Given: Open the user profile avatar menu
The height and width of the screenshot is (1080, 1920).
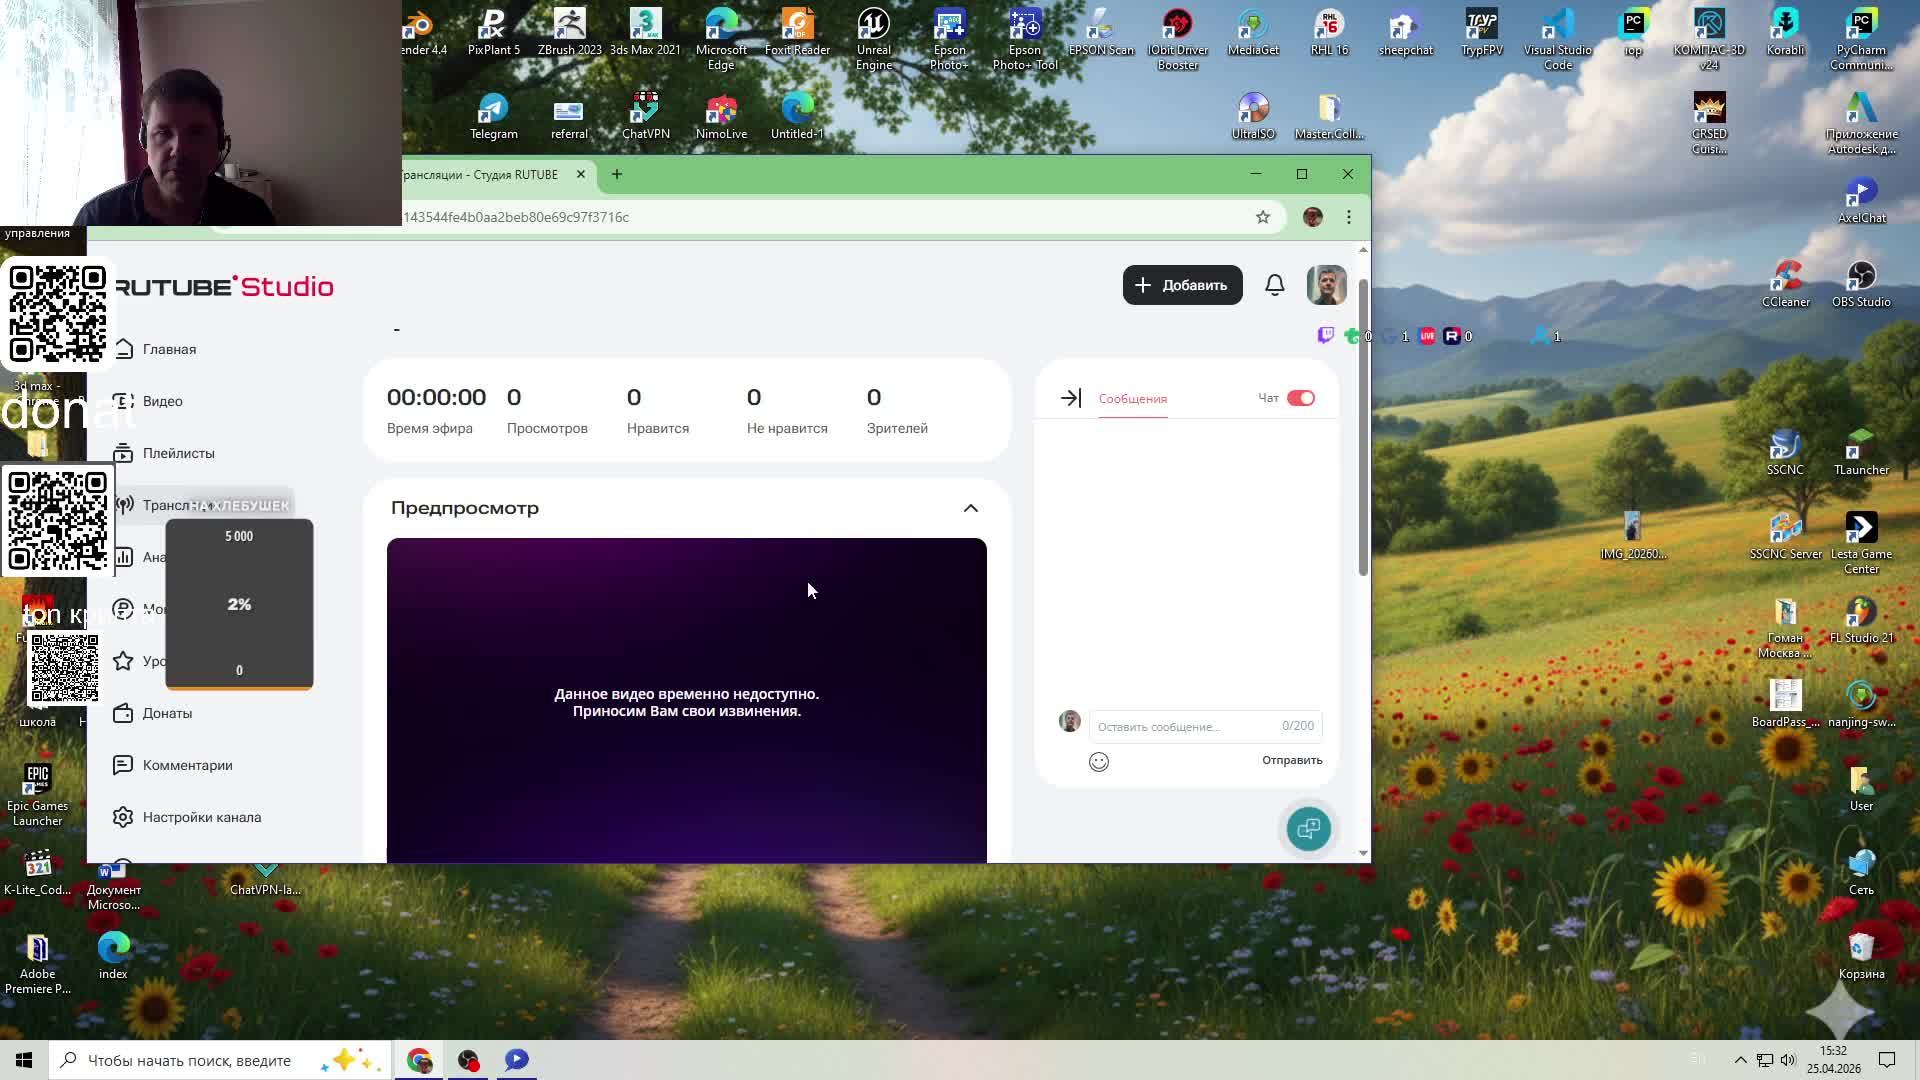Looking at the screenshot, I should pyautogui.click(x=1326, y=285).
